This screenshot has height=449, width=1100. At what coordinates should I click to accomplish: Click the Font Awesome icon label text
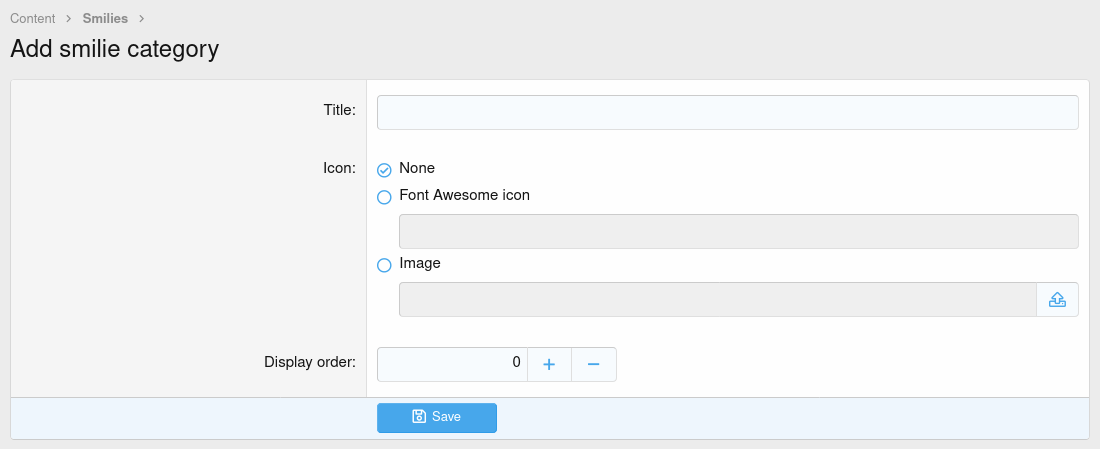pos(464,195)
